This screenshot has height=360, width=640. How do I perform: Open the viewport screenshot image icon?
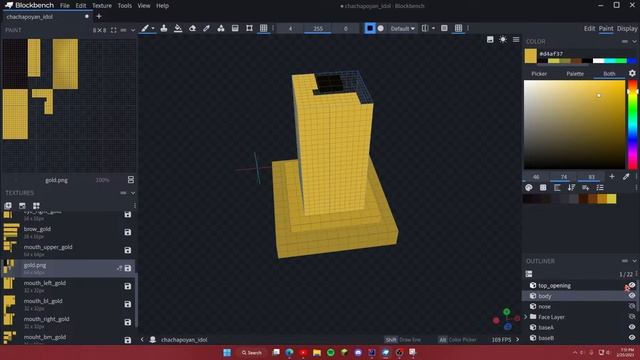click(490, 39)
